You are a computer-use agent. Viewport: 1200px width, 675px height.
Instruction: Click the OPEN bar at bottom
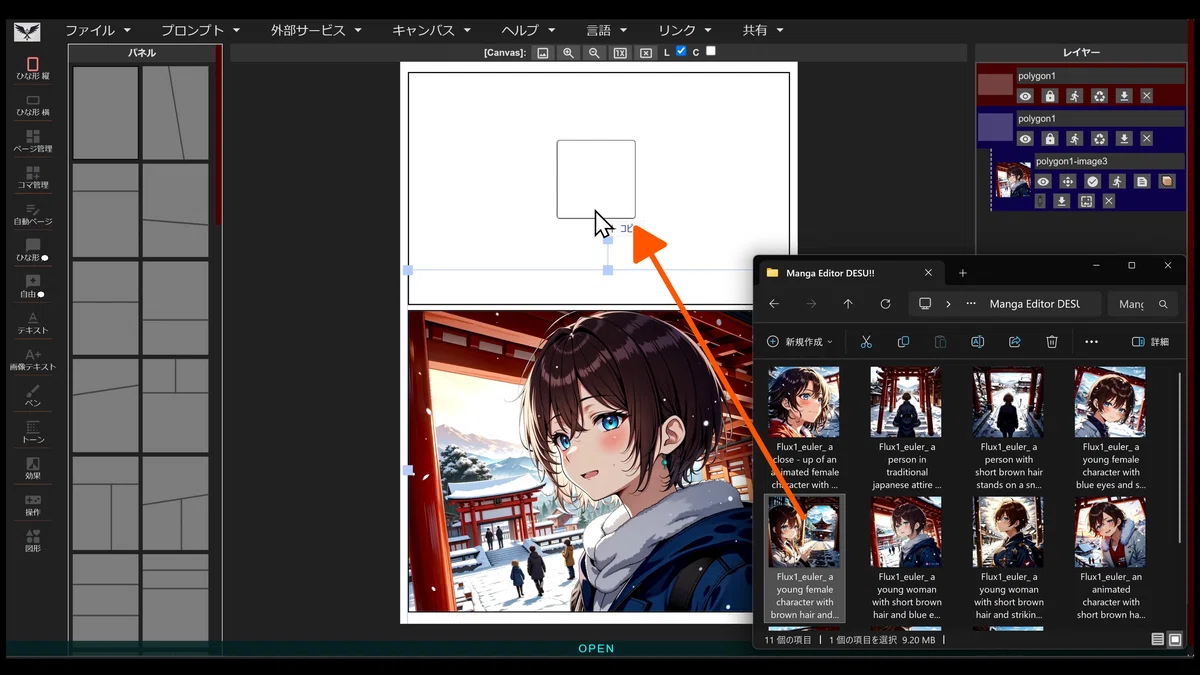coord(596,648)
